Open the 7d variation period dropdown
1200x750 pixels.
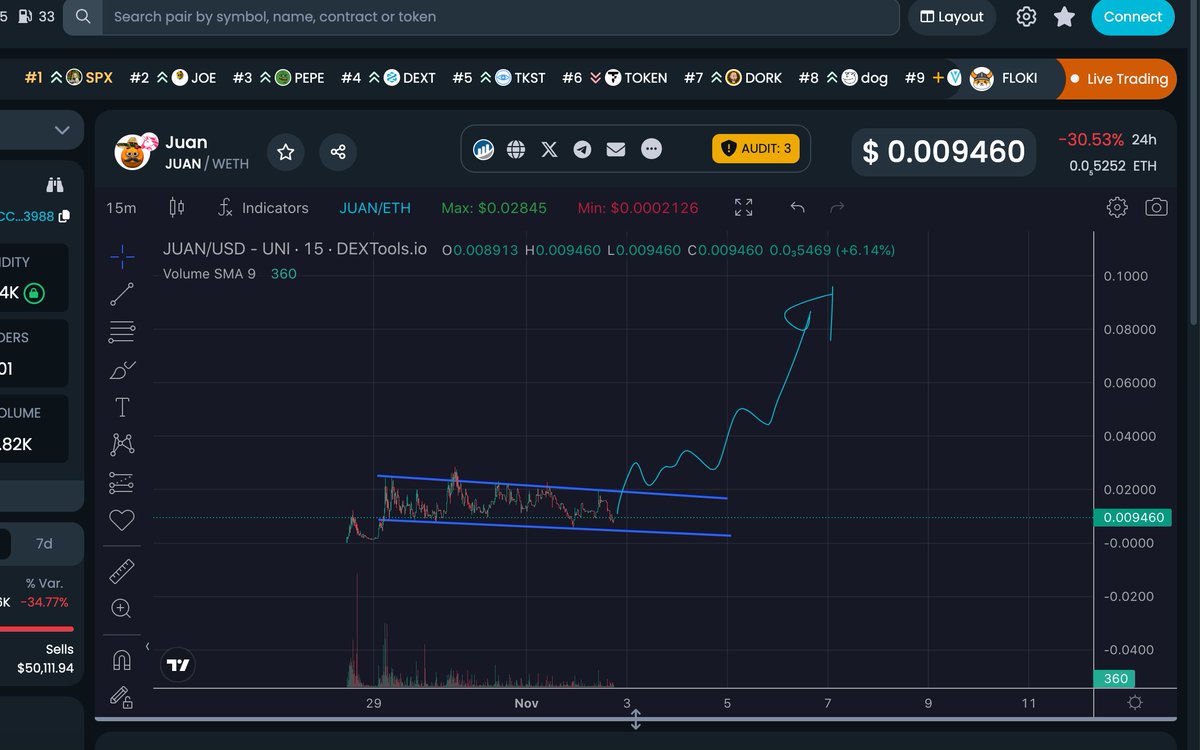(42, 543)
